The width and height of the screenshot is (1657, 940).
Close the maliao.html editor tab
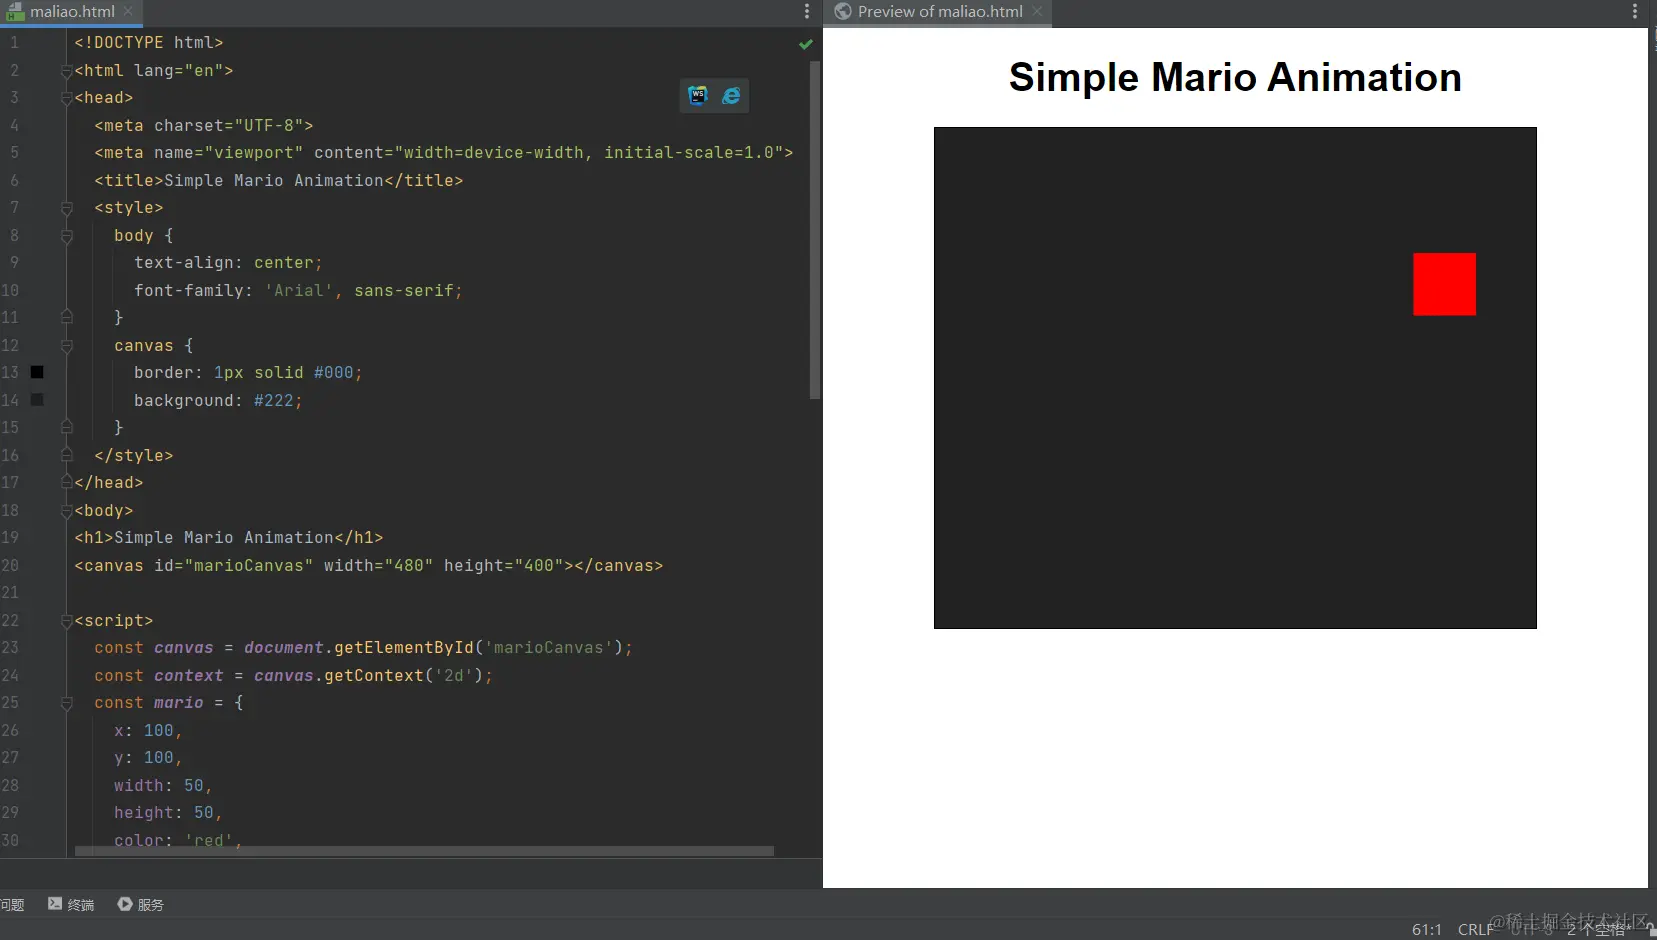(x=128, y=11)
